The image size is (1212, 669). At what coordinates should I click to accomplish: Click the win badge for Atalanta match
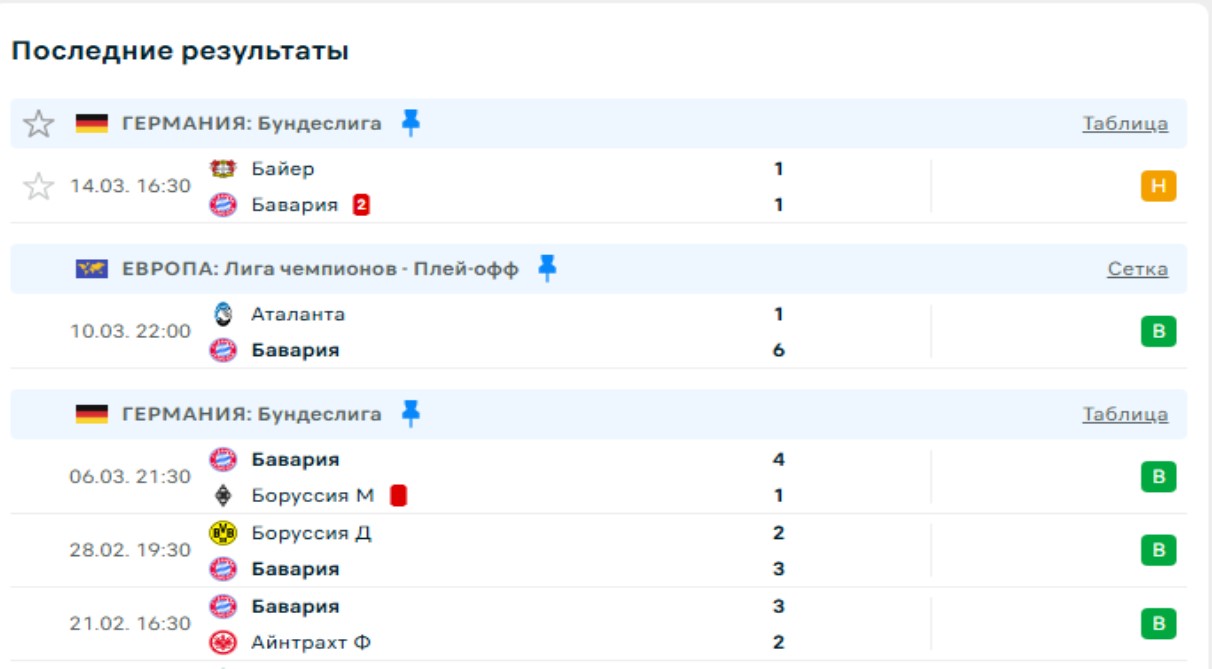coord(1158,331)
